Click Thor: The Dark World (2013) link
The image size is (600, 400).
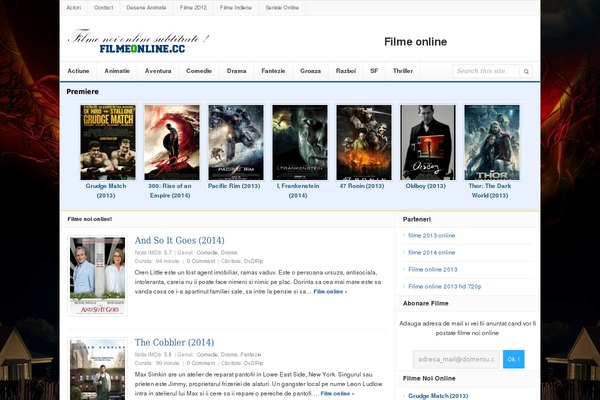490,191
